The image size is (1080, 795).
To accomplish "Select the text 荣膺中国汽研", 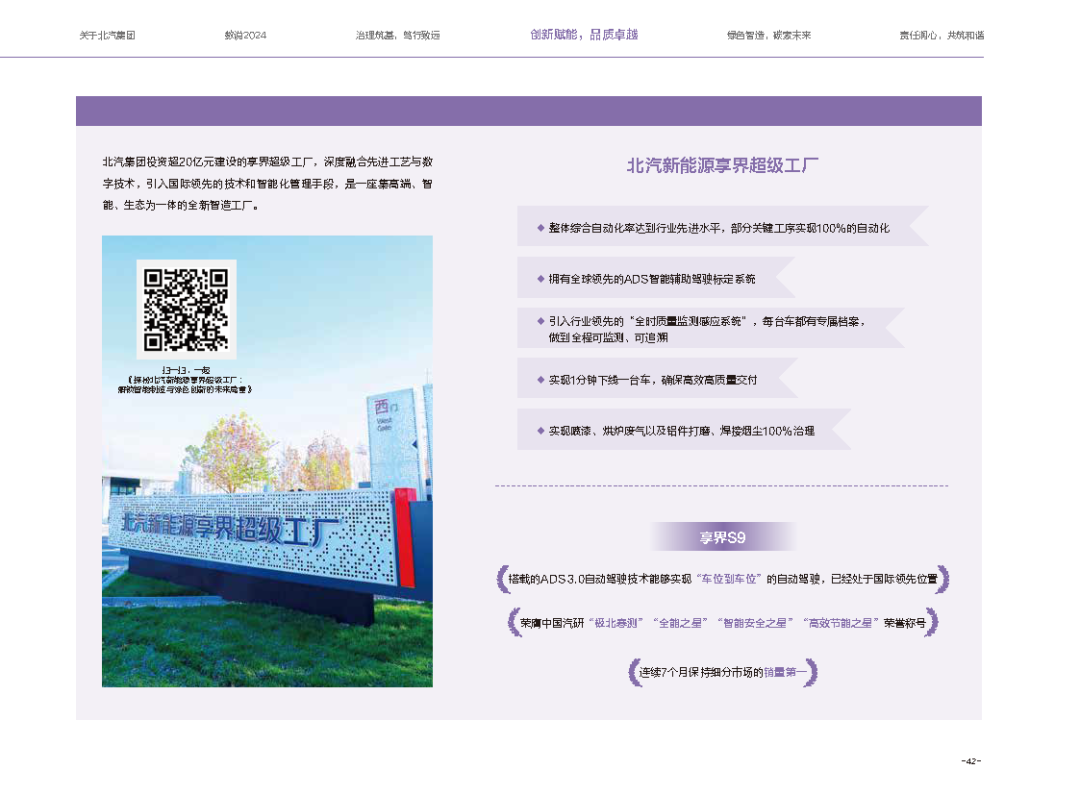I will (x=552, y=623).
